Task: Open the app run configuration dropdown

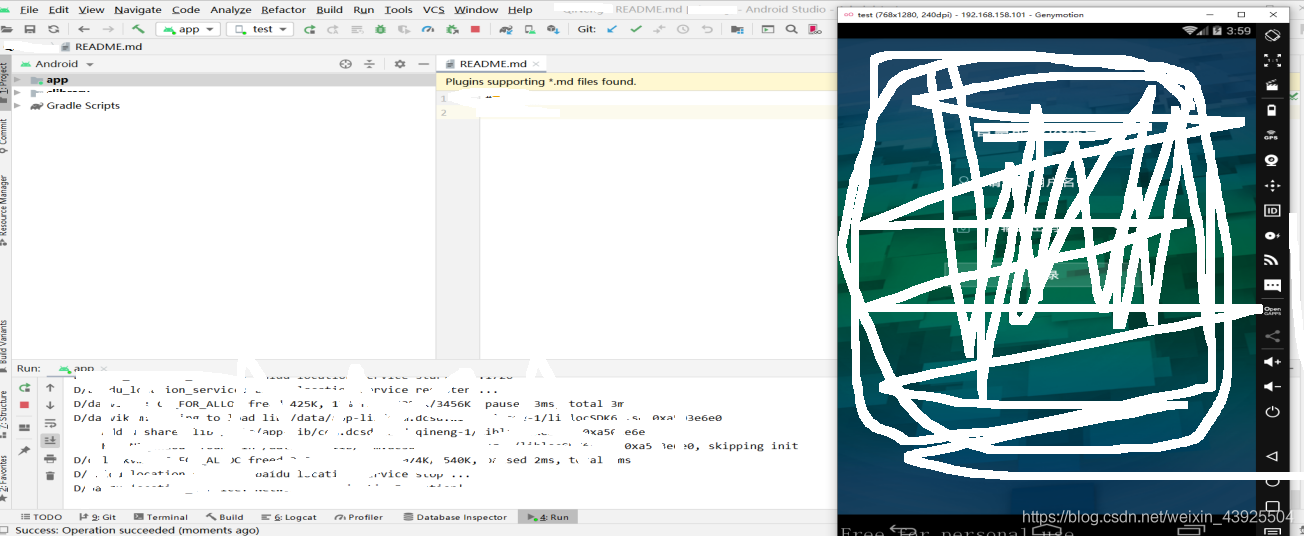Action: (x=188, y=29)
